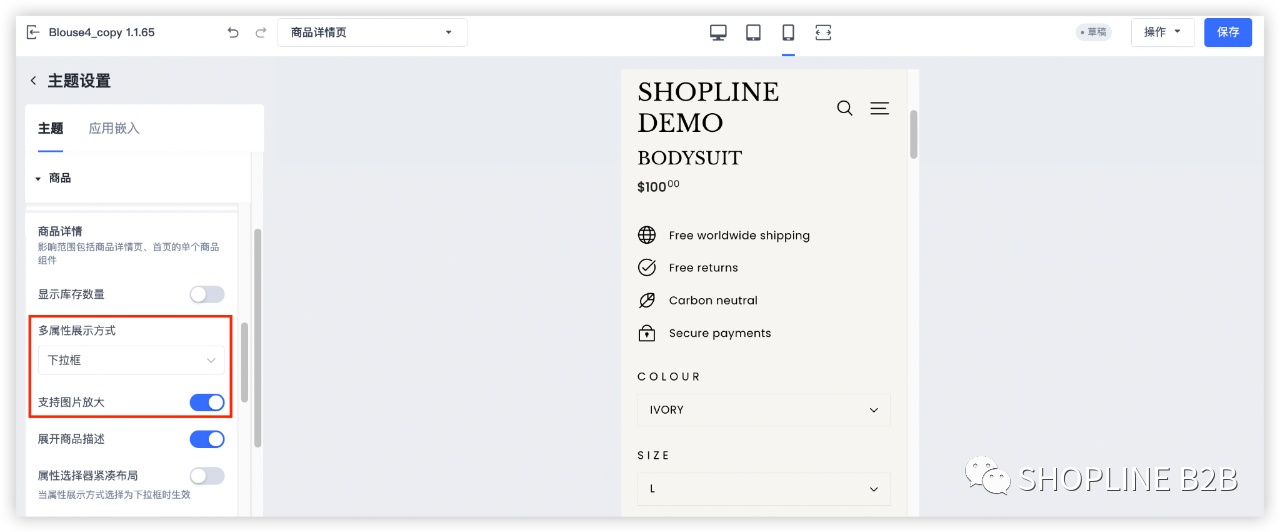Image resolution: width=1280 pixels, height=532 pixels.
Task: Click the preview pane scrollbar
Action: tap(913, 134)
